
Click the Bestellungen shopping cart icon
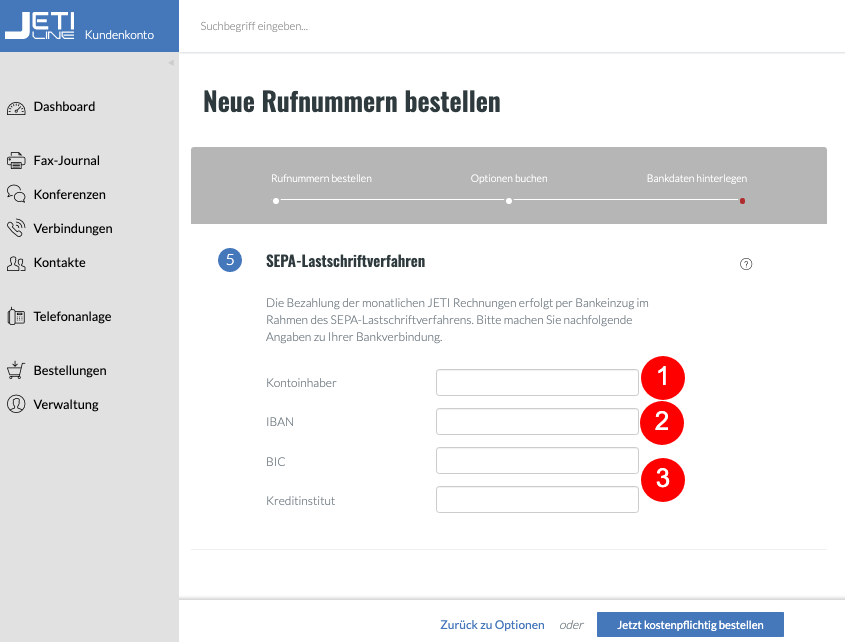pos(16,370)
